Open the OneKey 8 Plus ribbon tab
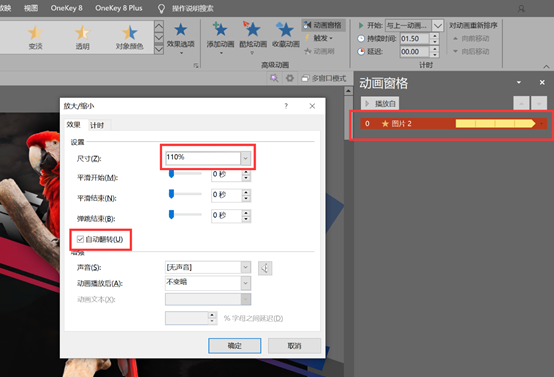Viewport: 554px width, 377px height. (119, 8)
